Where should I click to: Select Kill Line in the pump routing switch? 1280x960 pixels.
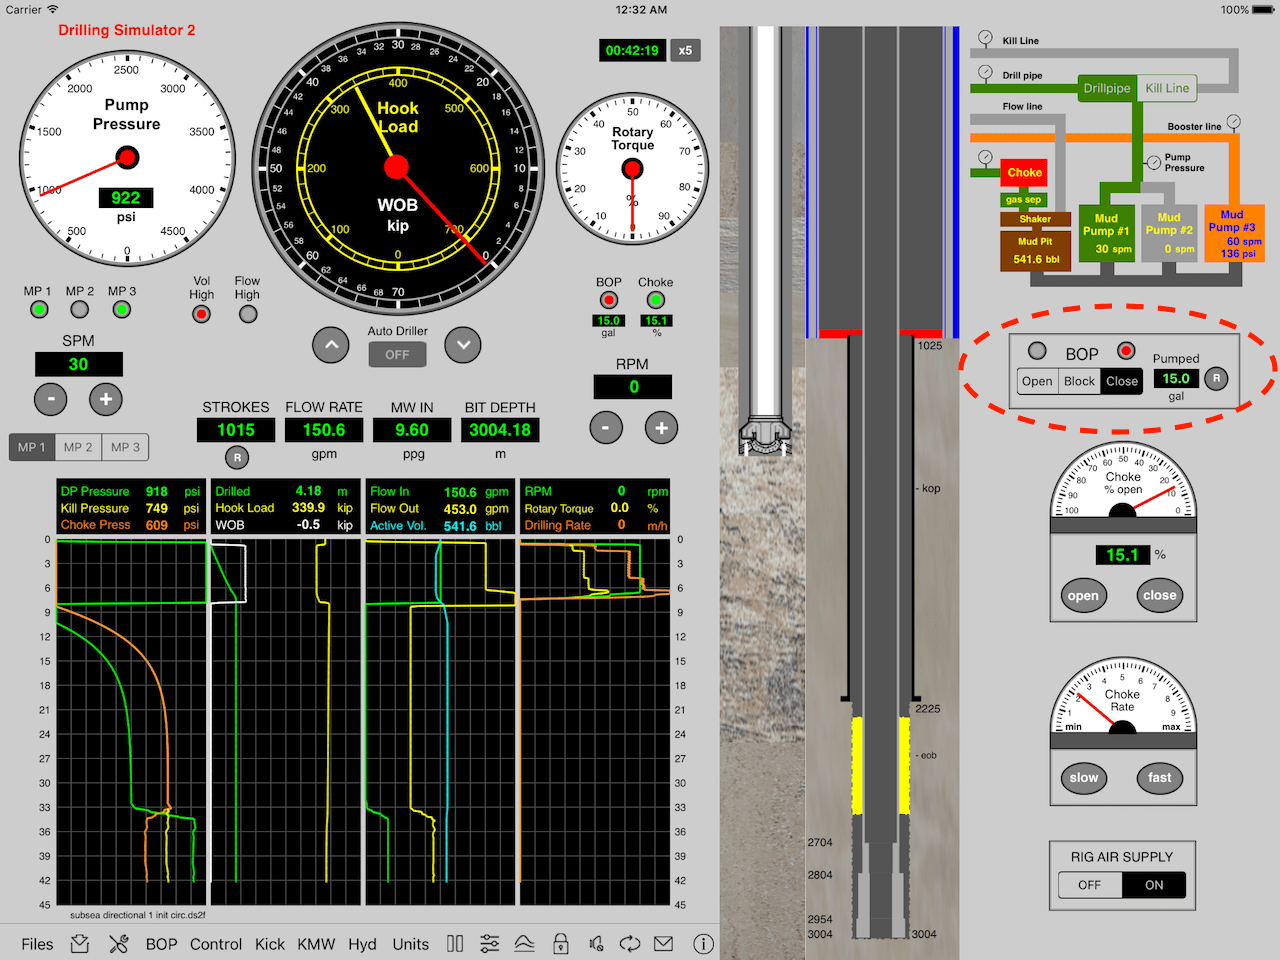[1167, 88]
